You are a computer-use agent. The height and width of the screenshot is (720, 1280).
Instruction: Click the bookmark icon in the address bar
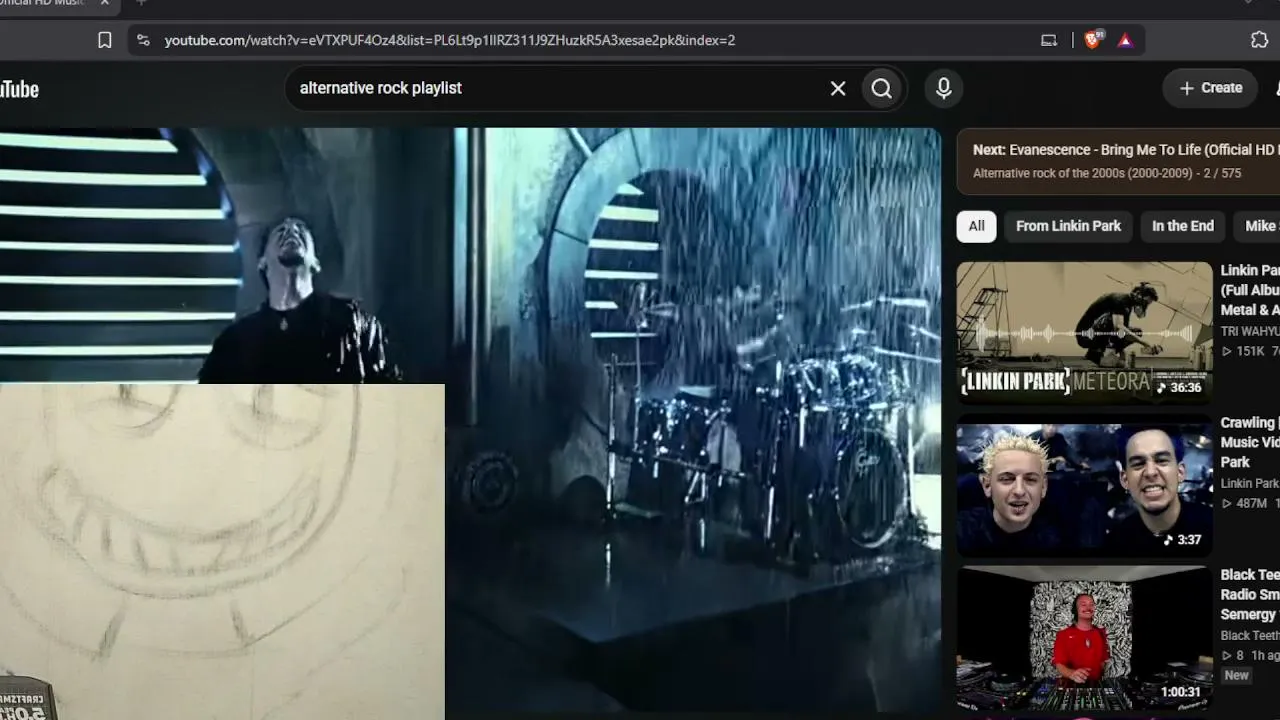coord(105,40)
